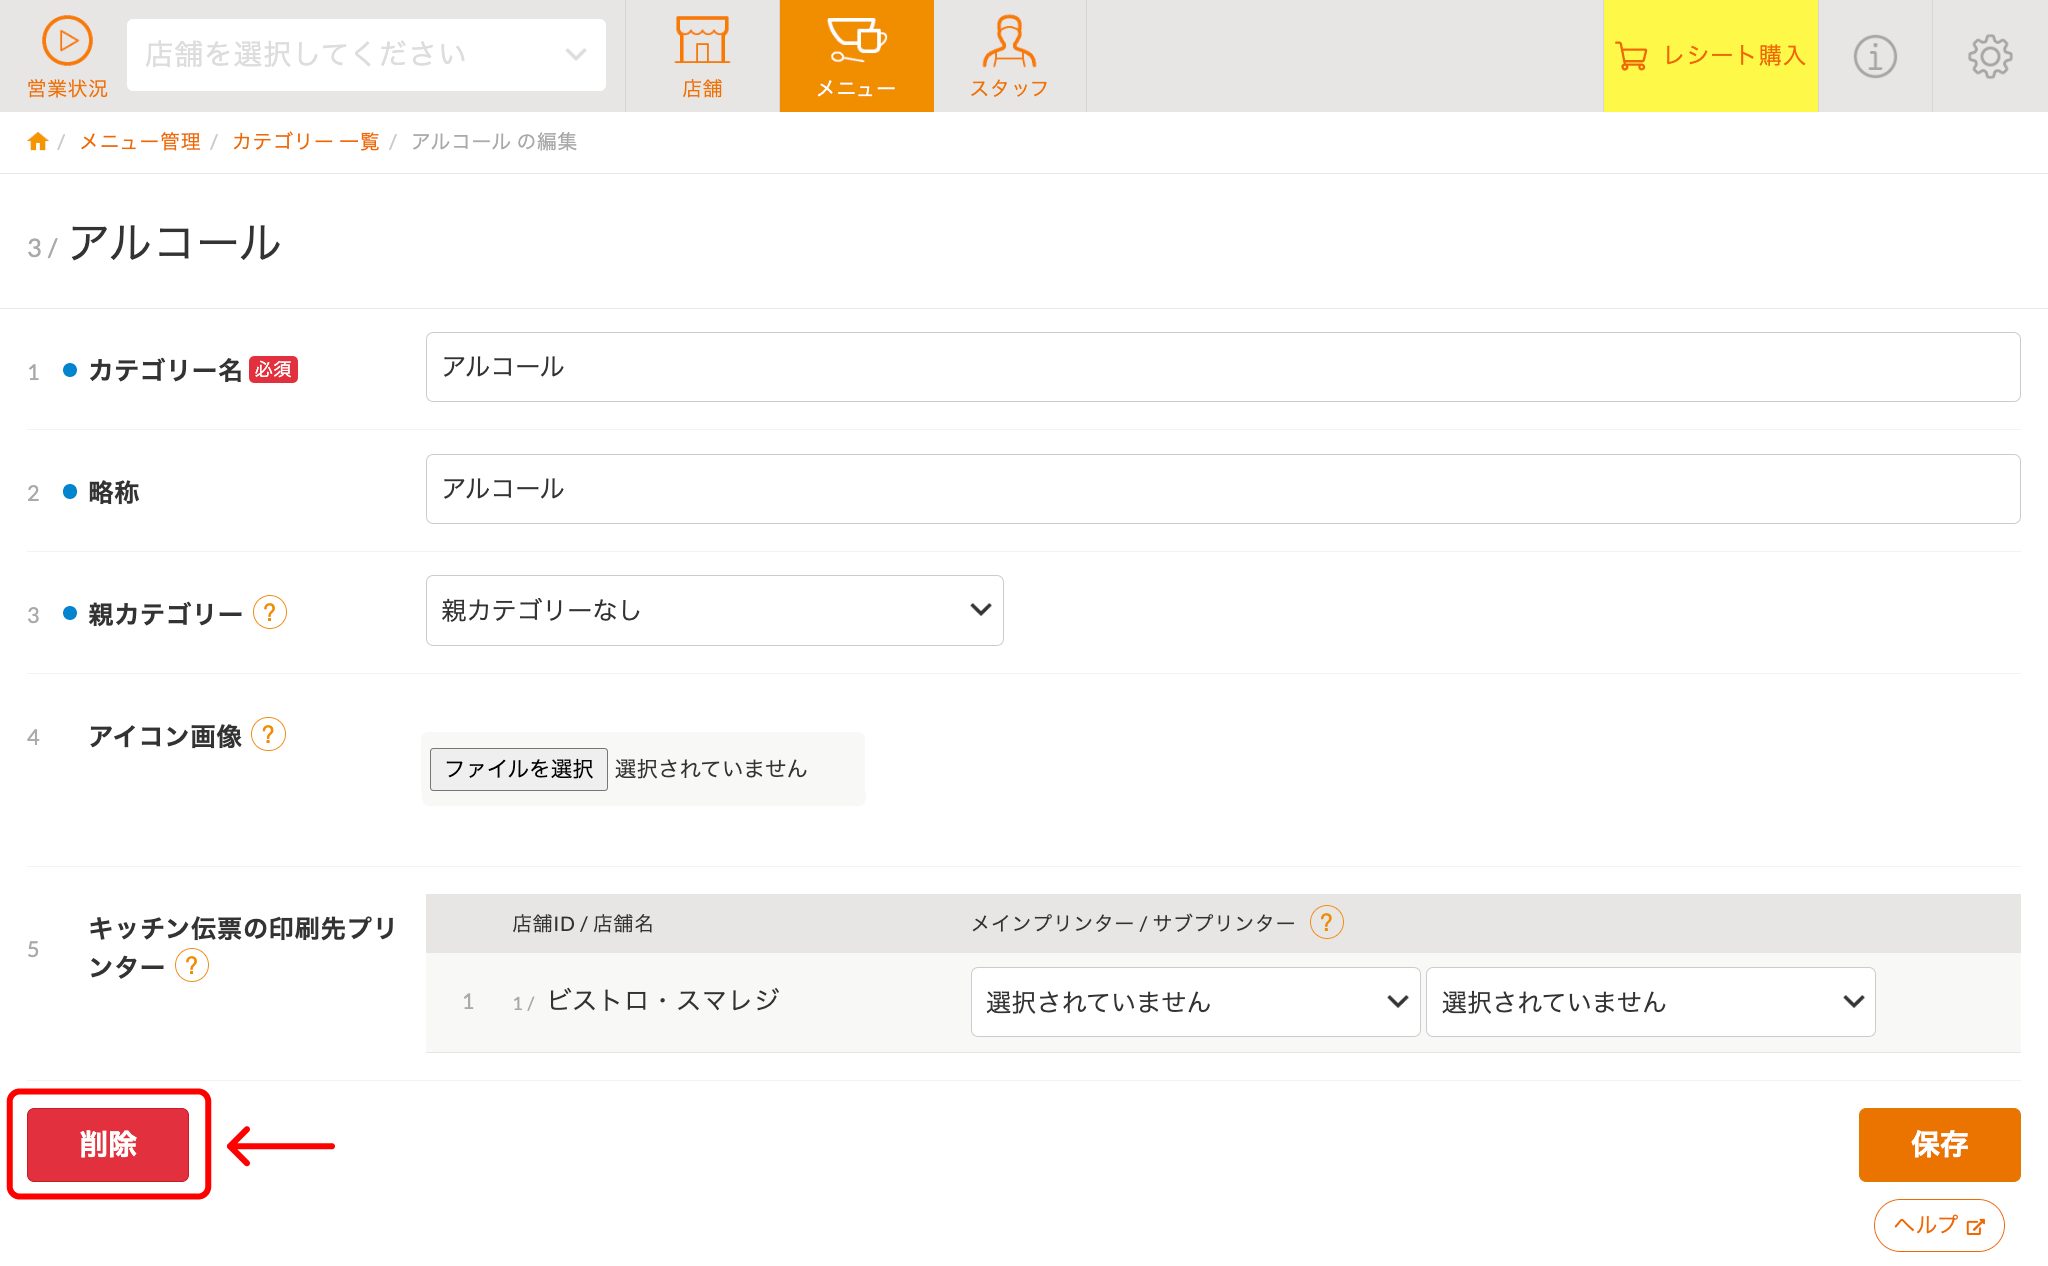Click the アルコール の編集 breadcrumb text

coord(494,141)
